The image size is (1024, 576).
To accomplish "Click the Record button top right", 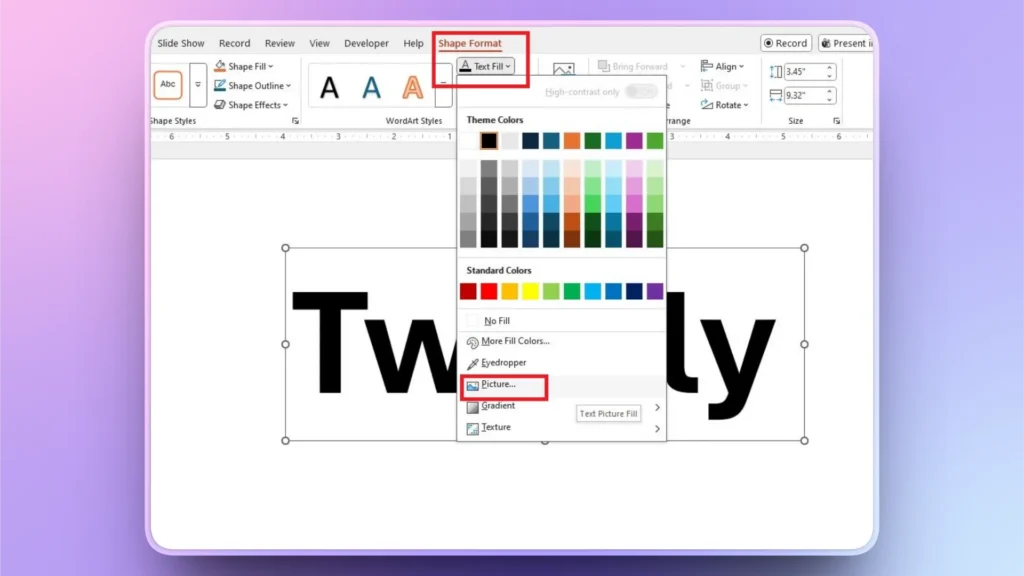I will pos(785,43).
